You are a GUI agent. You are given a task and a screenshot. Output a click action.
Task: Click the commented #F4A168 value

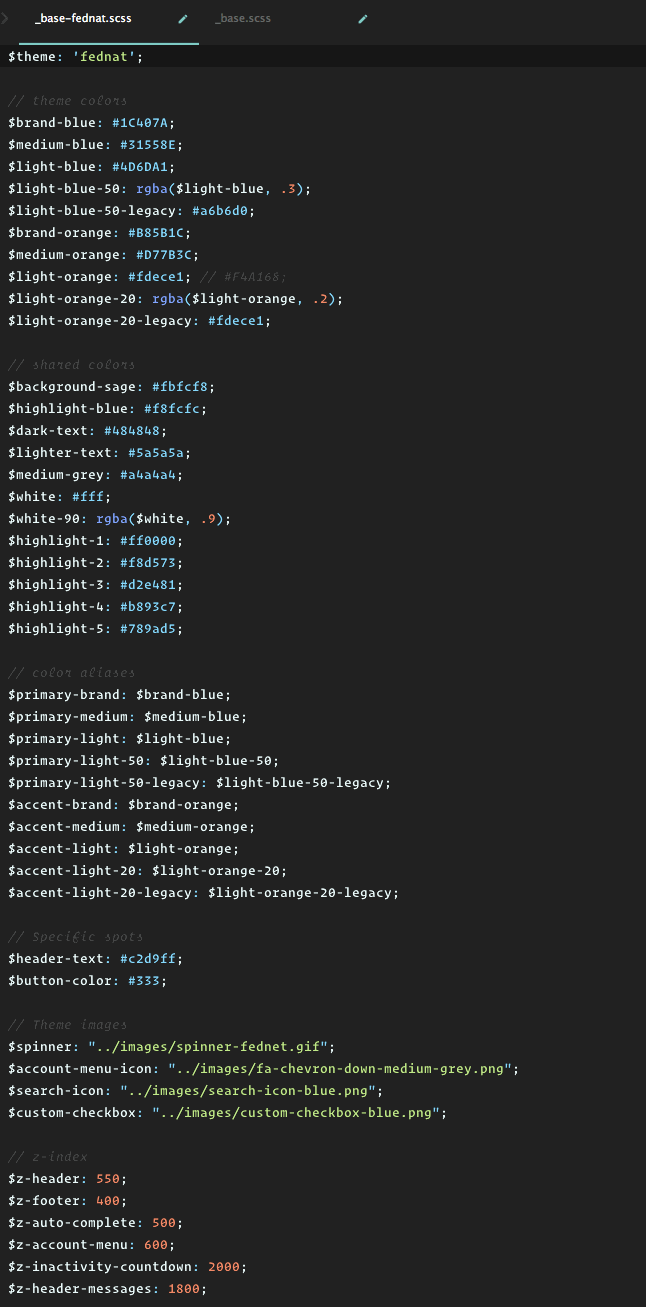click(259, 277)
